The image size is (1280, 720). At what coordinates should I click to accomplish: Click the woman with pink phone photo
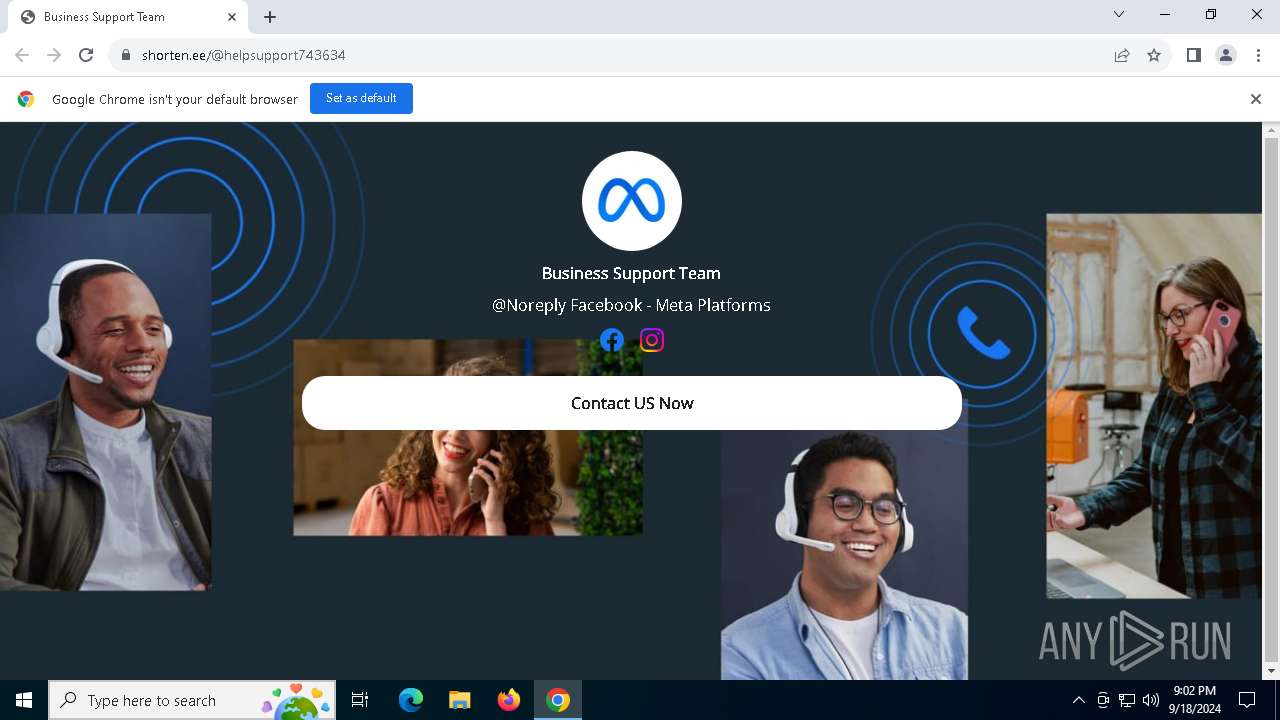(1154, 406)
